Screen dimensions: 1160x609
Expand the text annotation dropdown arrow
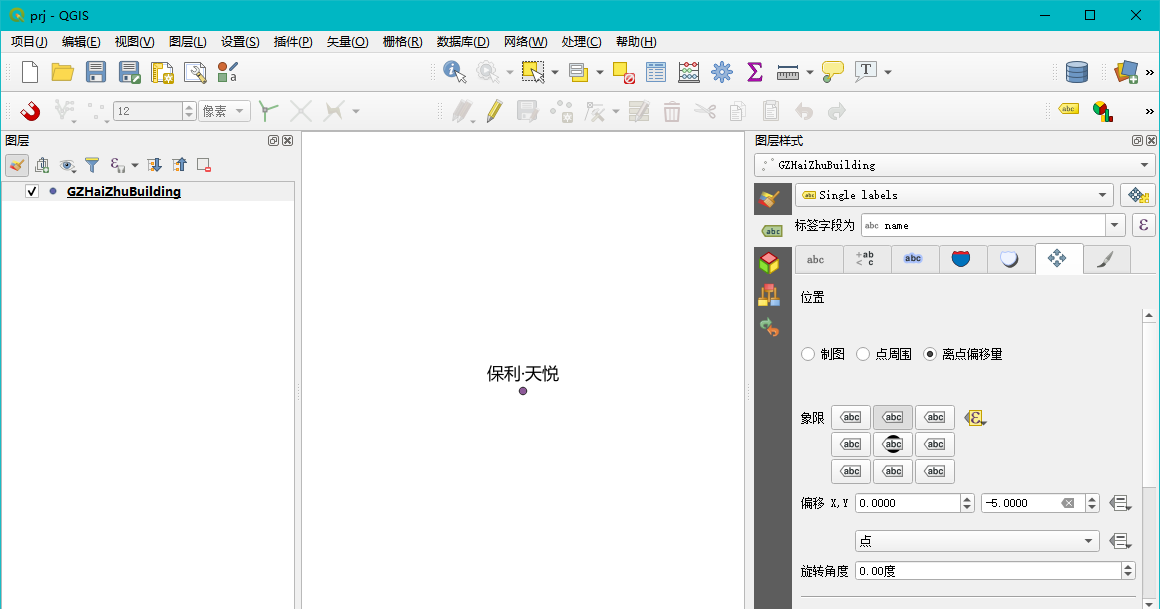point(888,72)
